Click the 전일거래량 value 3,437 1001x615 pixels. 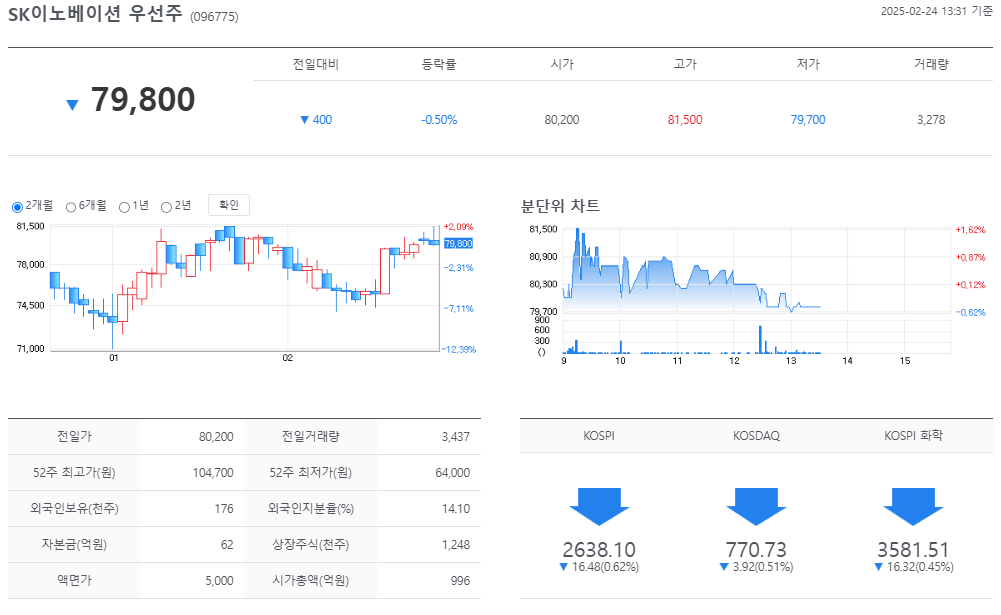pyautogui.click(x=455, y=437)
